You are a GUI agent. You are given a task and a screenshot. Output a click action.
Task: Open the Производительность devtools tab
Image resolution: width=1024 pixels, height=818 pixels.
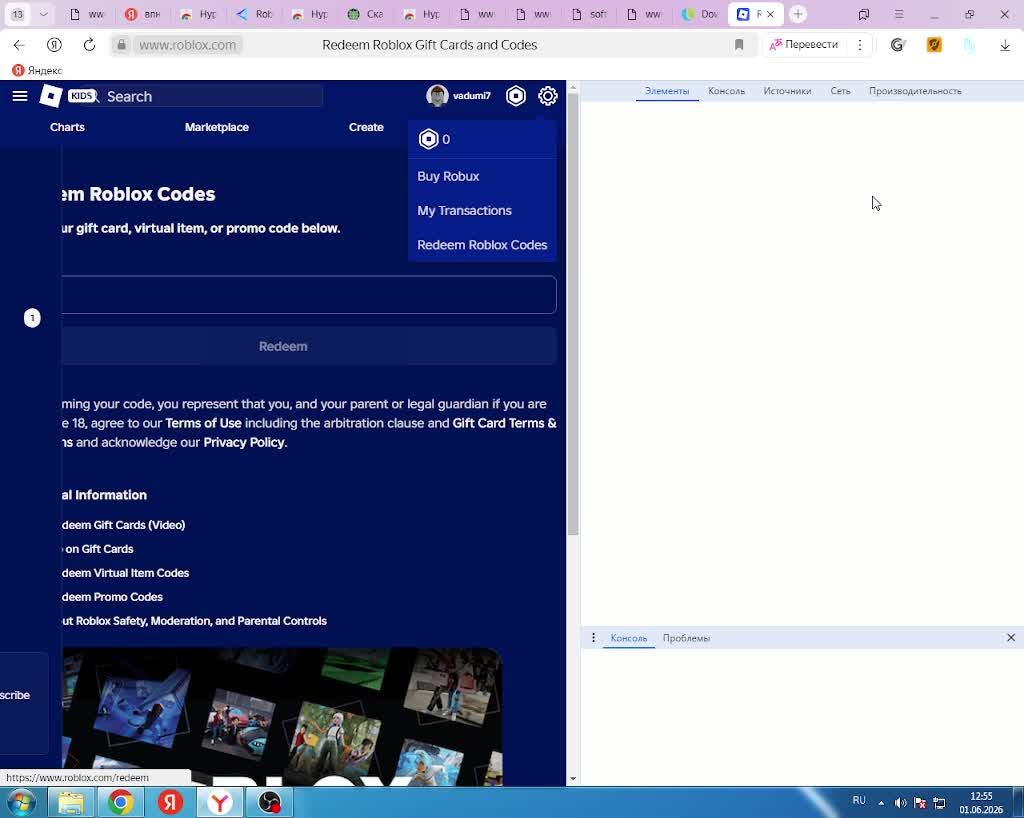click(x=915, y=91)
